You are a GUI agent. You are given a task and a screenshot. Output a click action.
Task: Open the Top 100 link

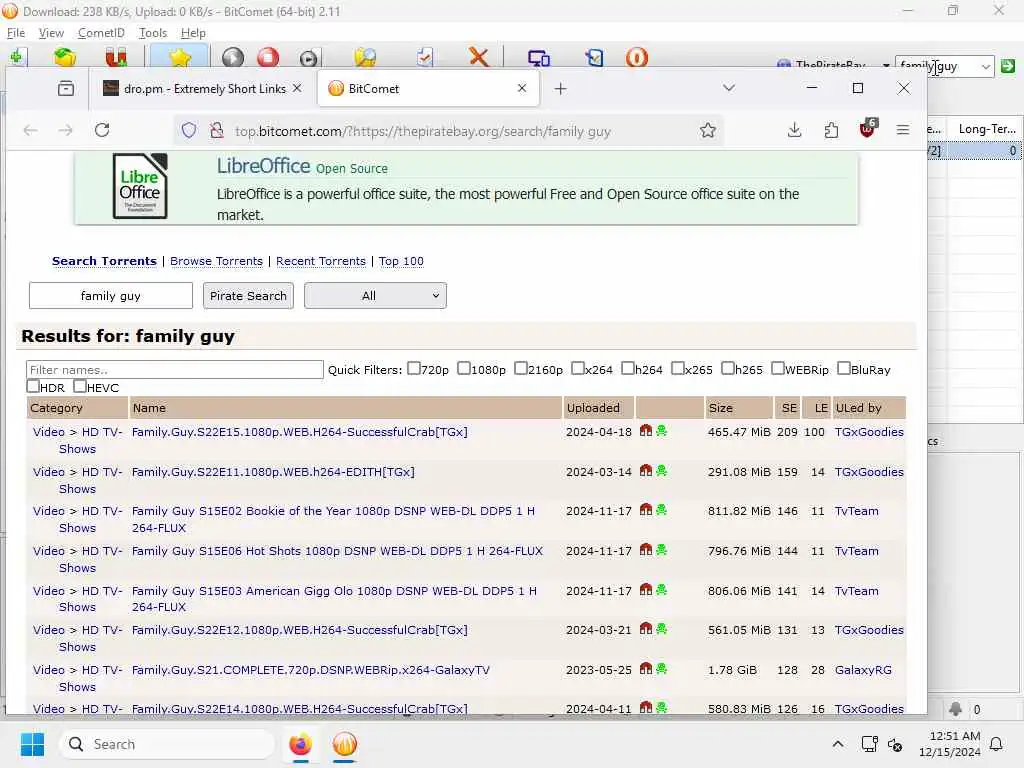pyautogui.click(x=401, y=261)
